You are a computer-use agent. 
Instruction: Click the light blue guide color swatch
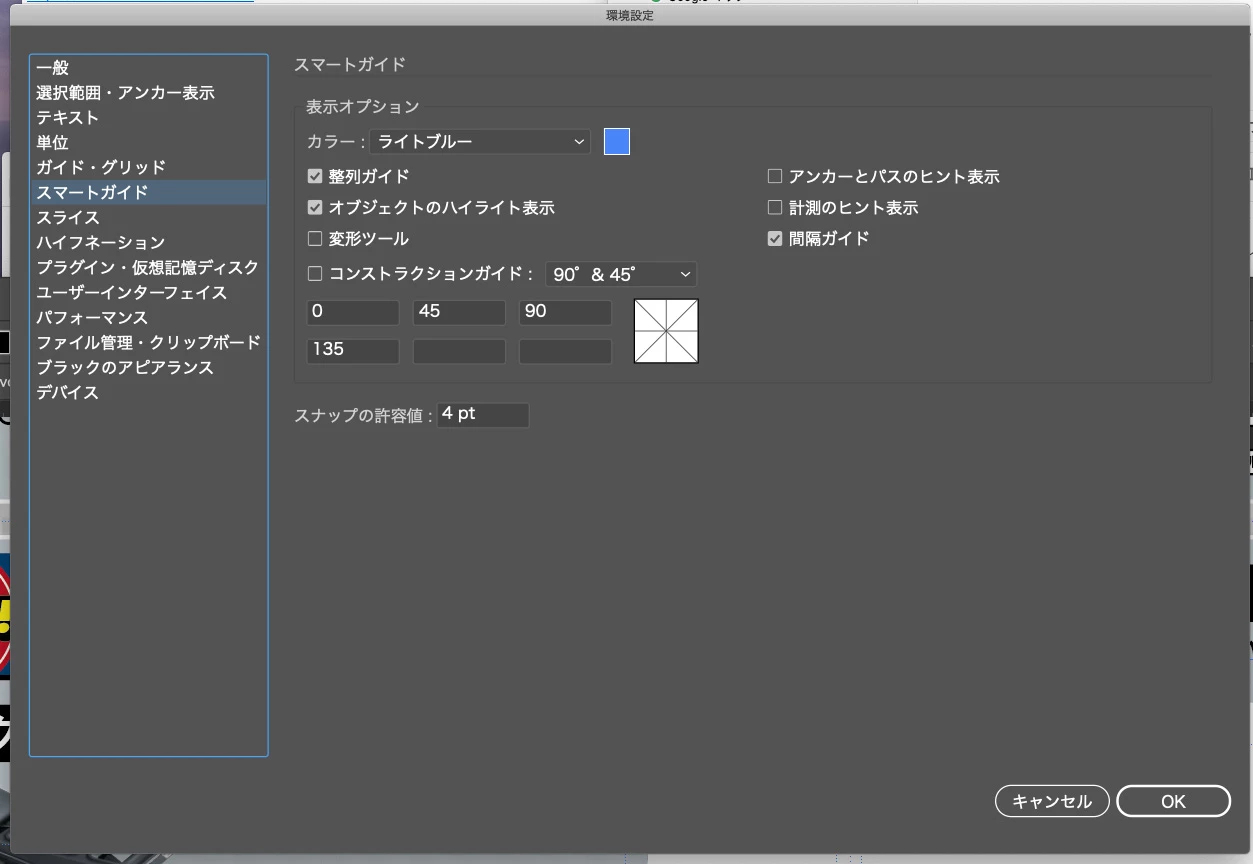617,142
